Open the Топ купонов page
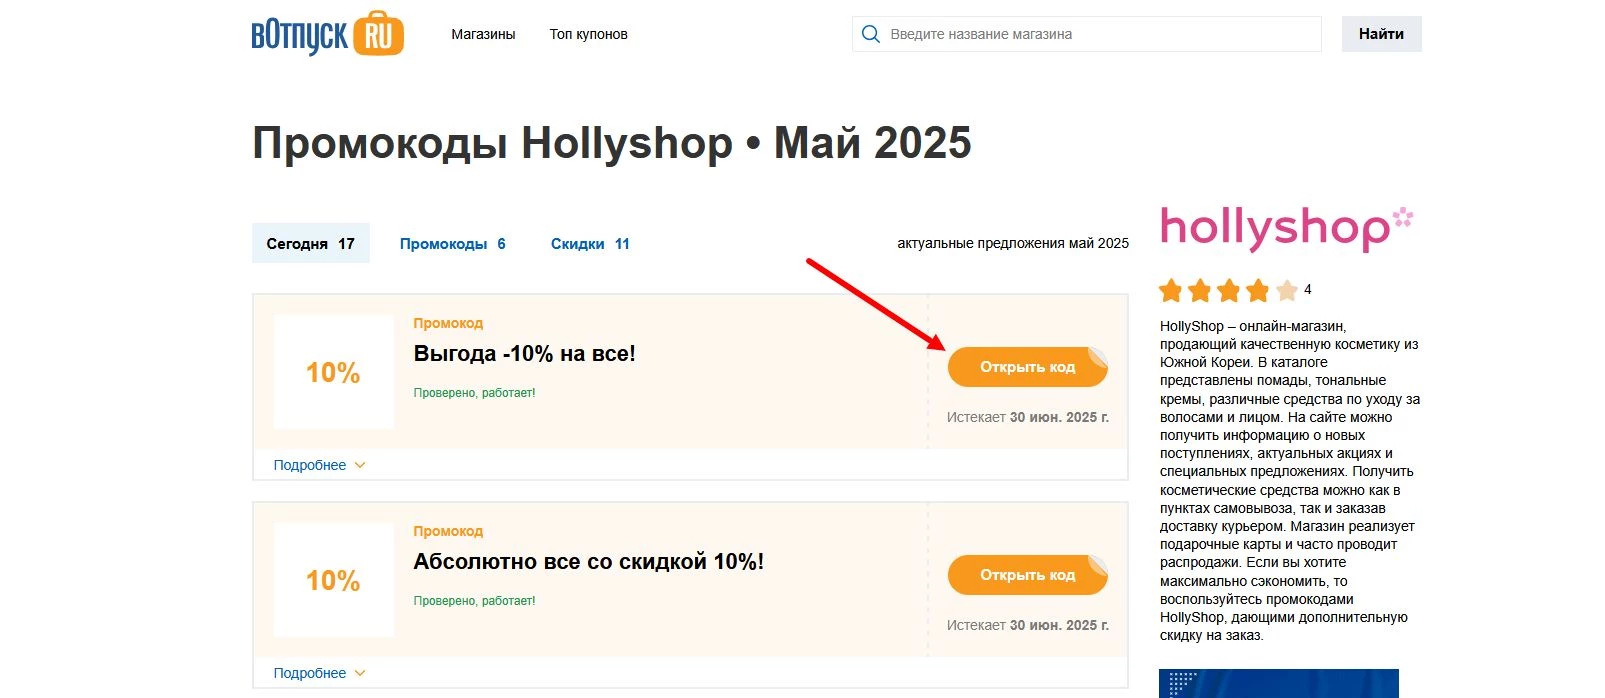The image size is (1605, 698). pos(587,33)
